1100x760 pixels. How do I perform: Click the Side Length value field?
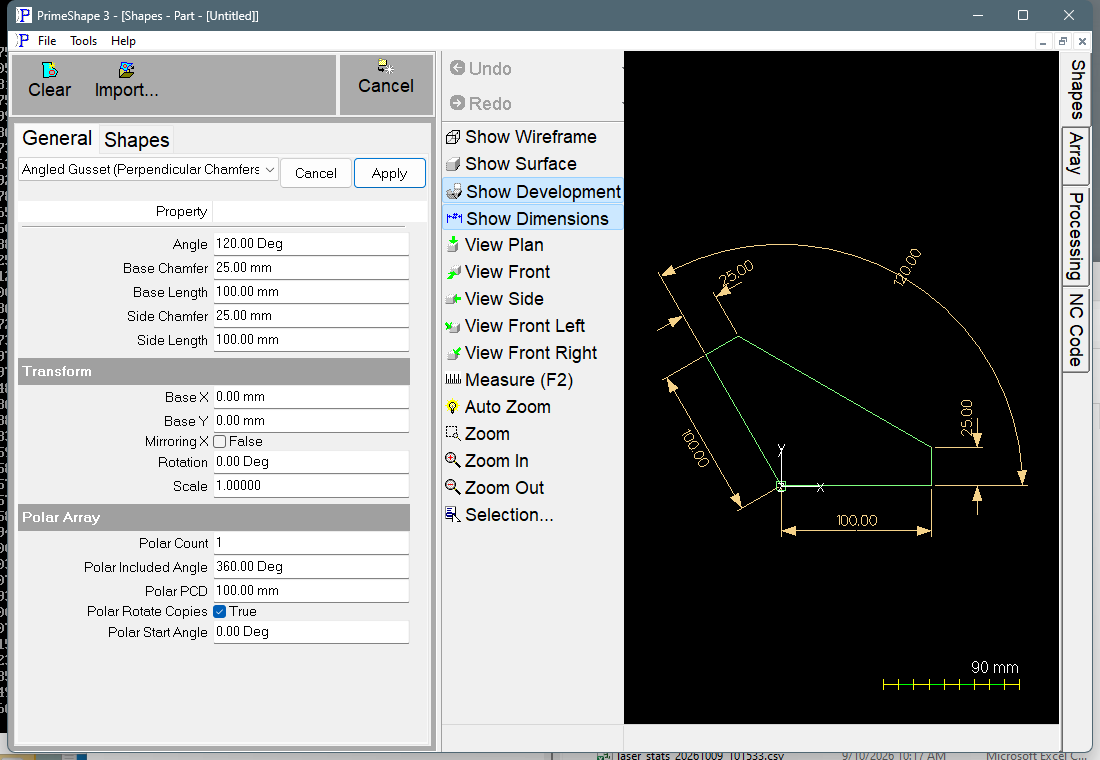tap(311, 340)
